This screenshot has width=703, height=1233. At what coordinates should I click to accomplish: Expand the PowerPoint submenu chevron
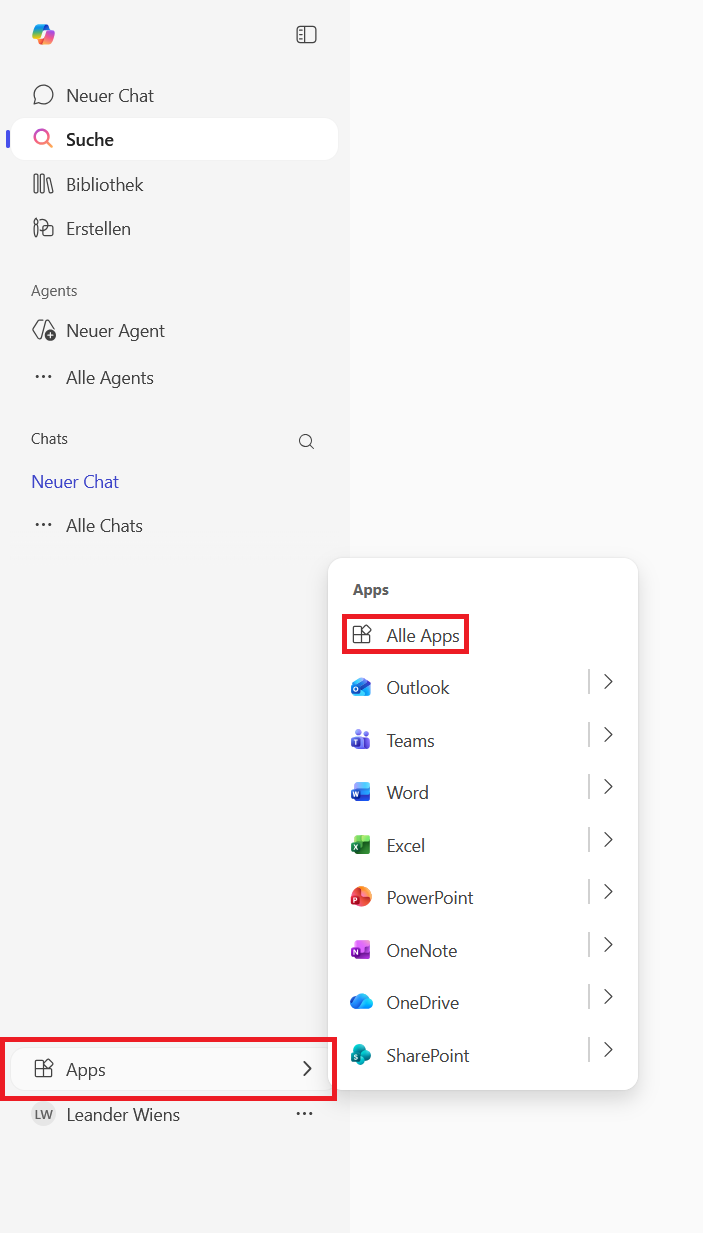607,892
